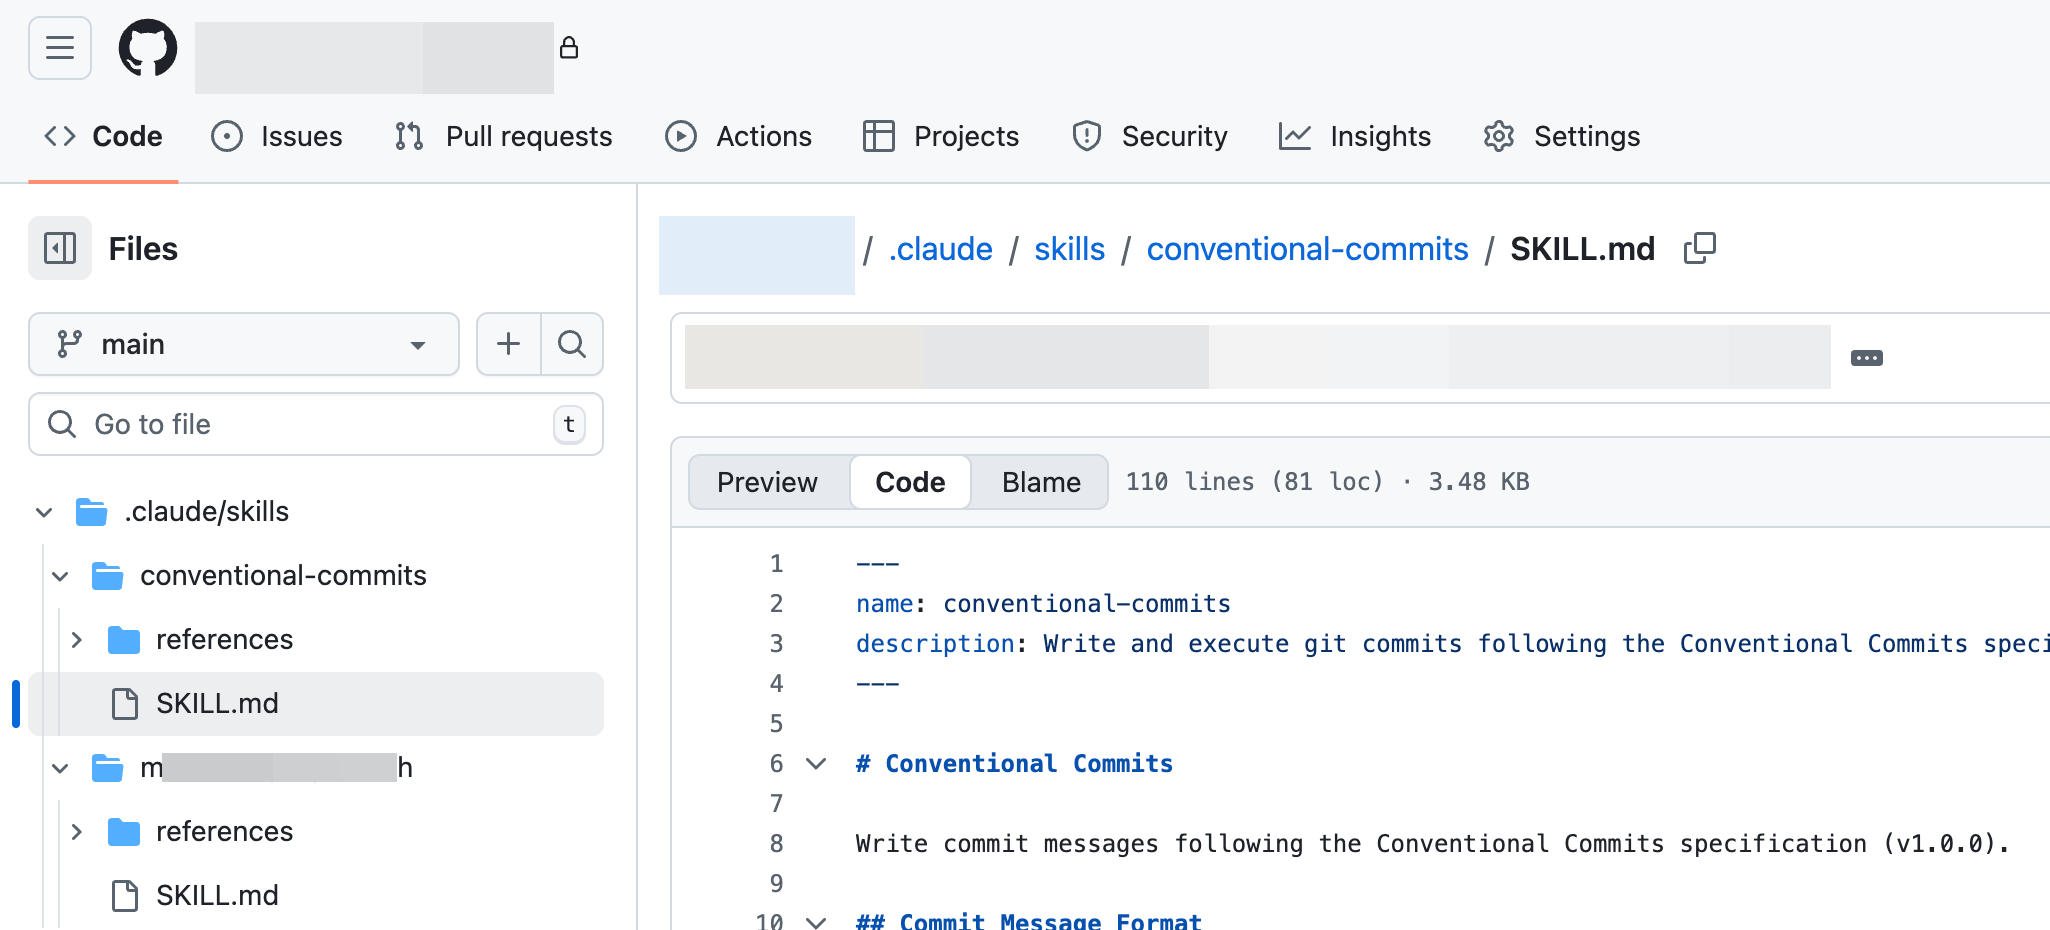This screenshot has height=930, width=2050.
Task: Collapse the Files tree side panel
Action: coord(60,248)
